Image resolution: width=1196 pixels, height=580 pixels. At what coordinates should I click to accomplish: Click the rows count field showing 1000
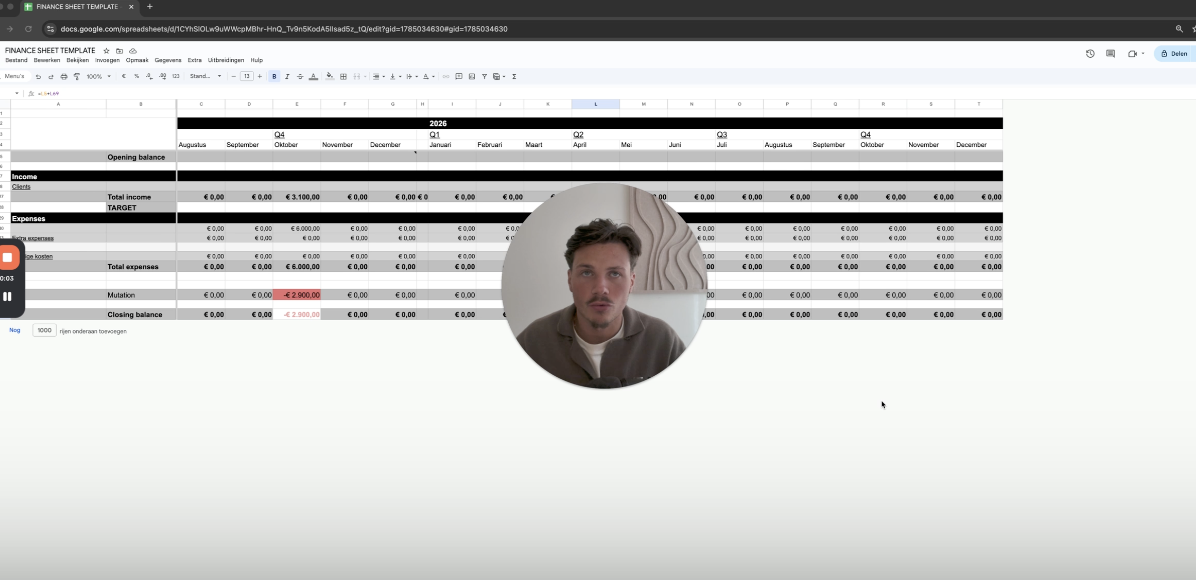[x=44, y=330]
